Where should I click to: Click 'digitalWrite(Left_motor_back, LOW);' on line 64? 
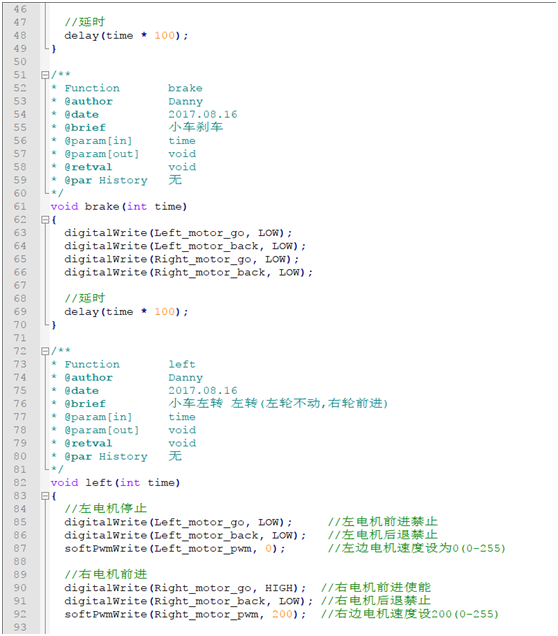[185, 247]
